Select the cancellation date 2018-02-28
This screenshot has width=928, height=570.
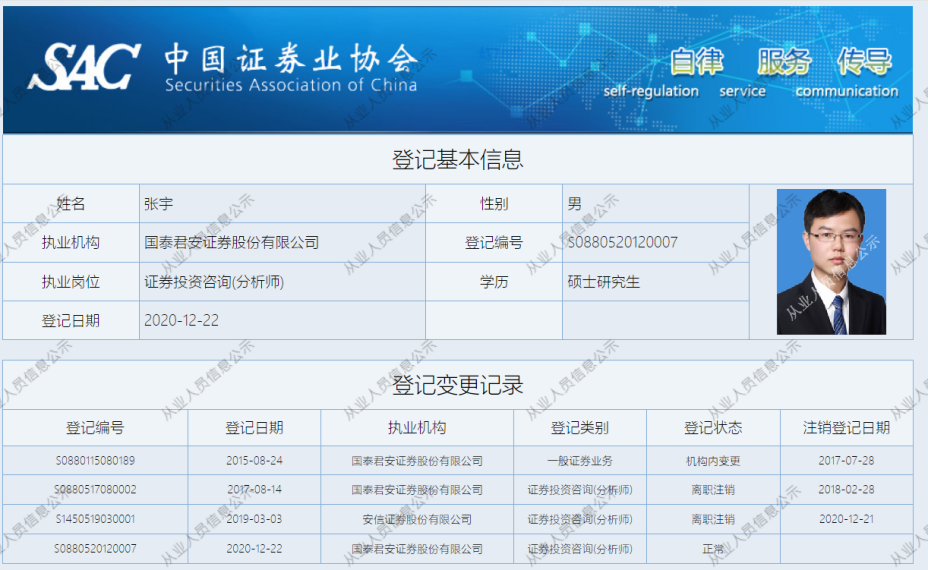click(846, 490)
